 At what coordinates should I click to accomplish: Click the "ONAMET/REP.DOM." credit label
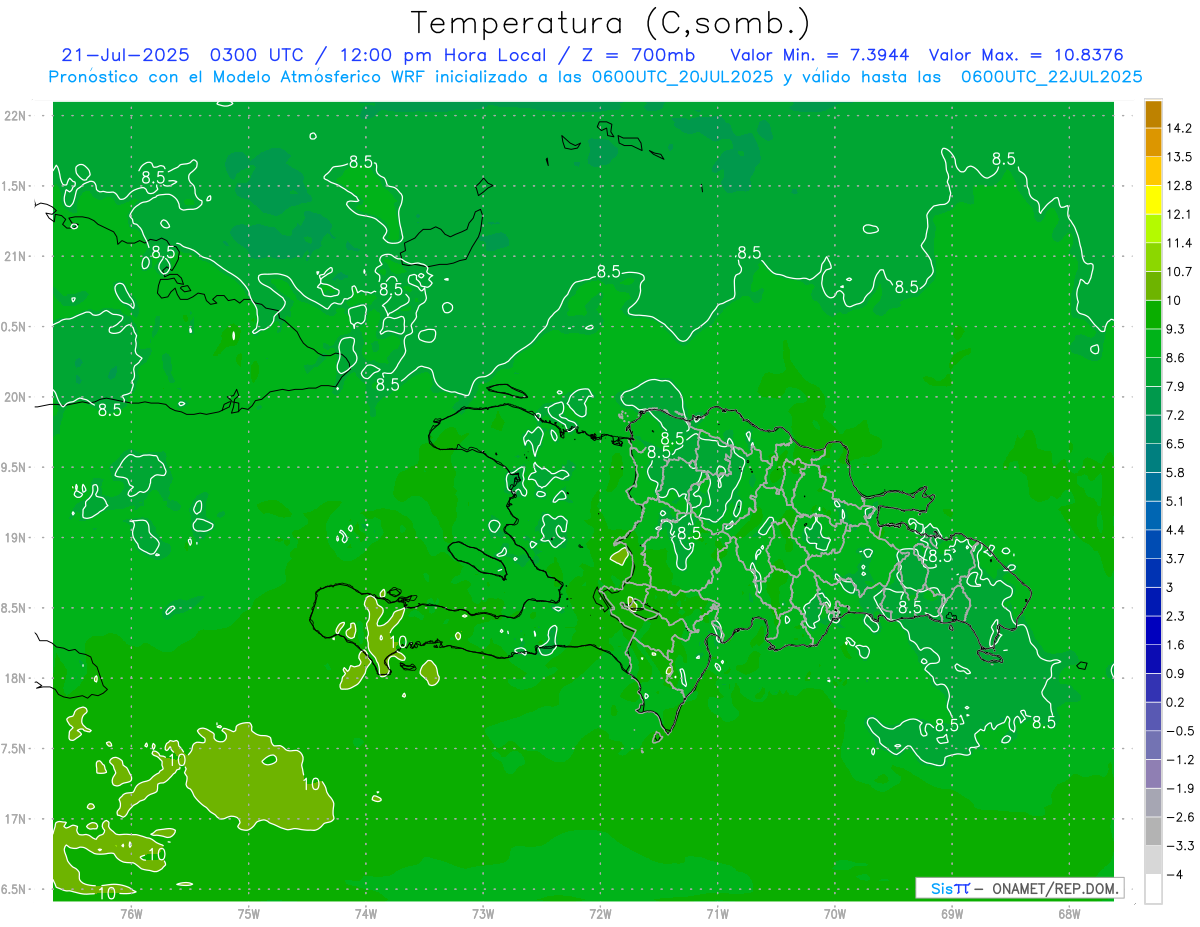pyautogui.click(x=1056, y=888)
